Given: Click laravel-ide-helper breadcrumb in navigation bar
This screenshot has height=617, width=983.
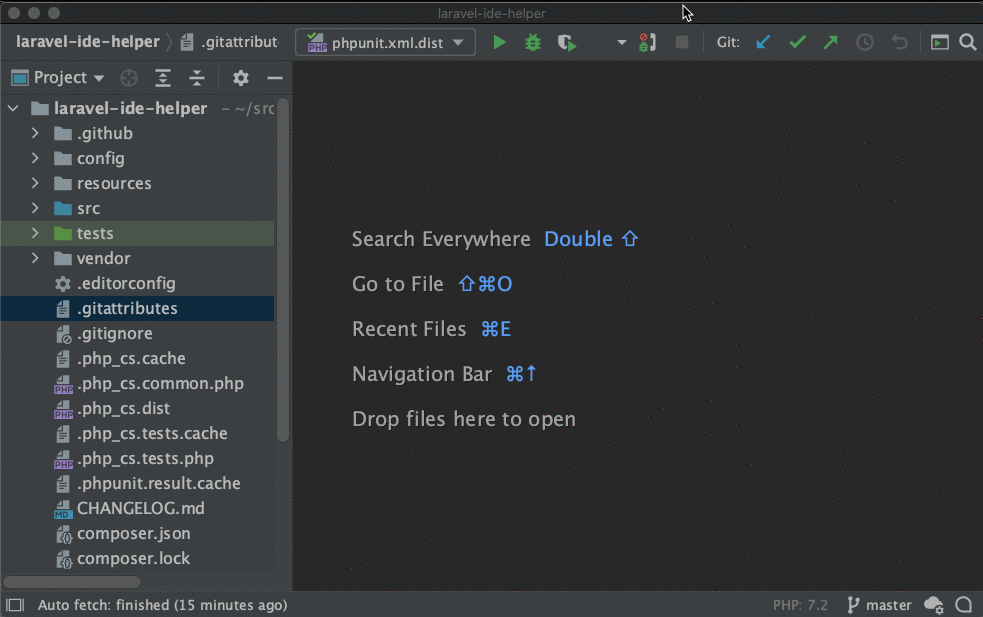Looking at the screenshot, I should pos(88,42).
